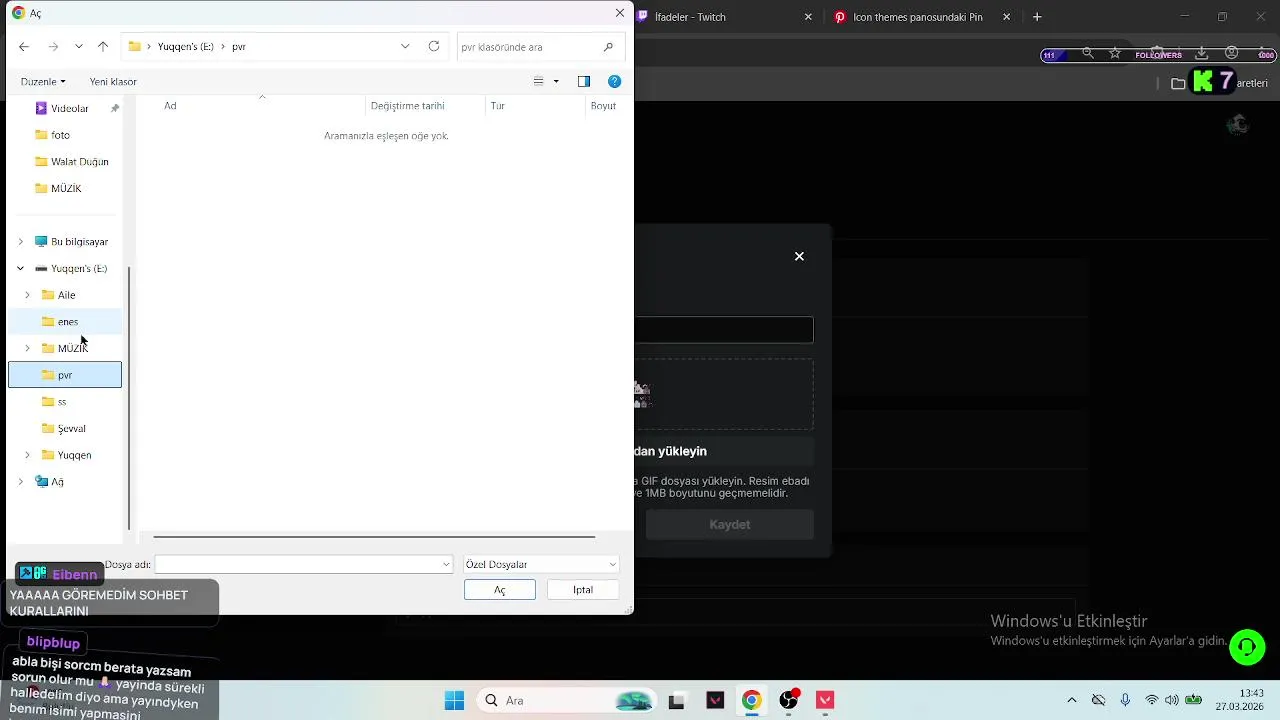Switch to Icon themes Pinterest tab
The image size is (1280, 720).
pyautogui.click(x=918, y=17)
